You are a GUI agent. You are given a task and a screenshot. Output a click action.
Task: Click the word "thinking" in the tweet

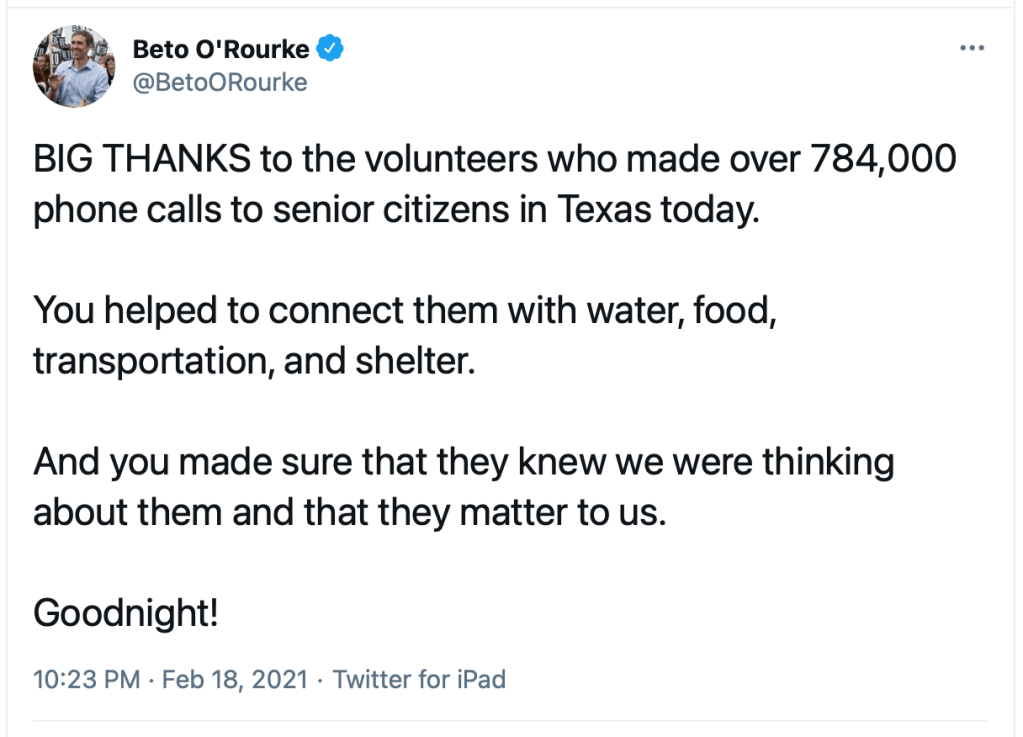pyautogui.click(x=827, y=462)
